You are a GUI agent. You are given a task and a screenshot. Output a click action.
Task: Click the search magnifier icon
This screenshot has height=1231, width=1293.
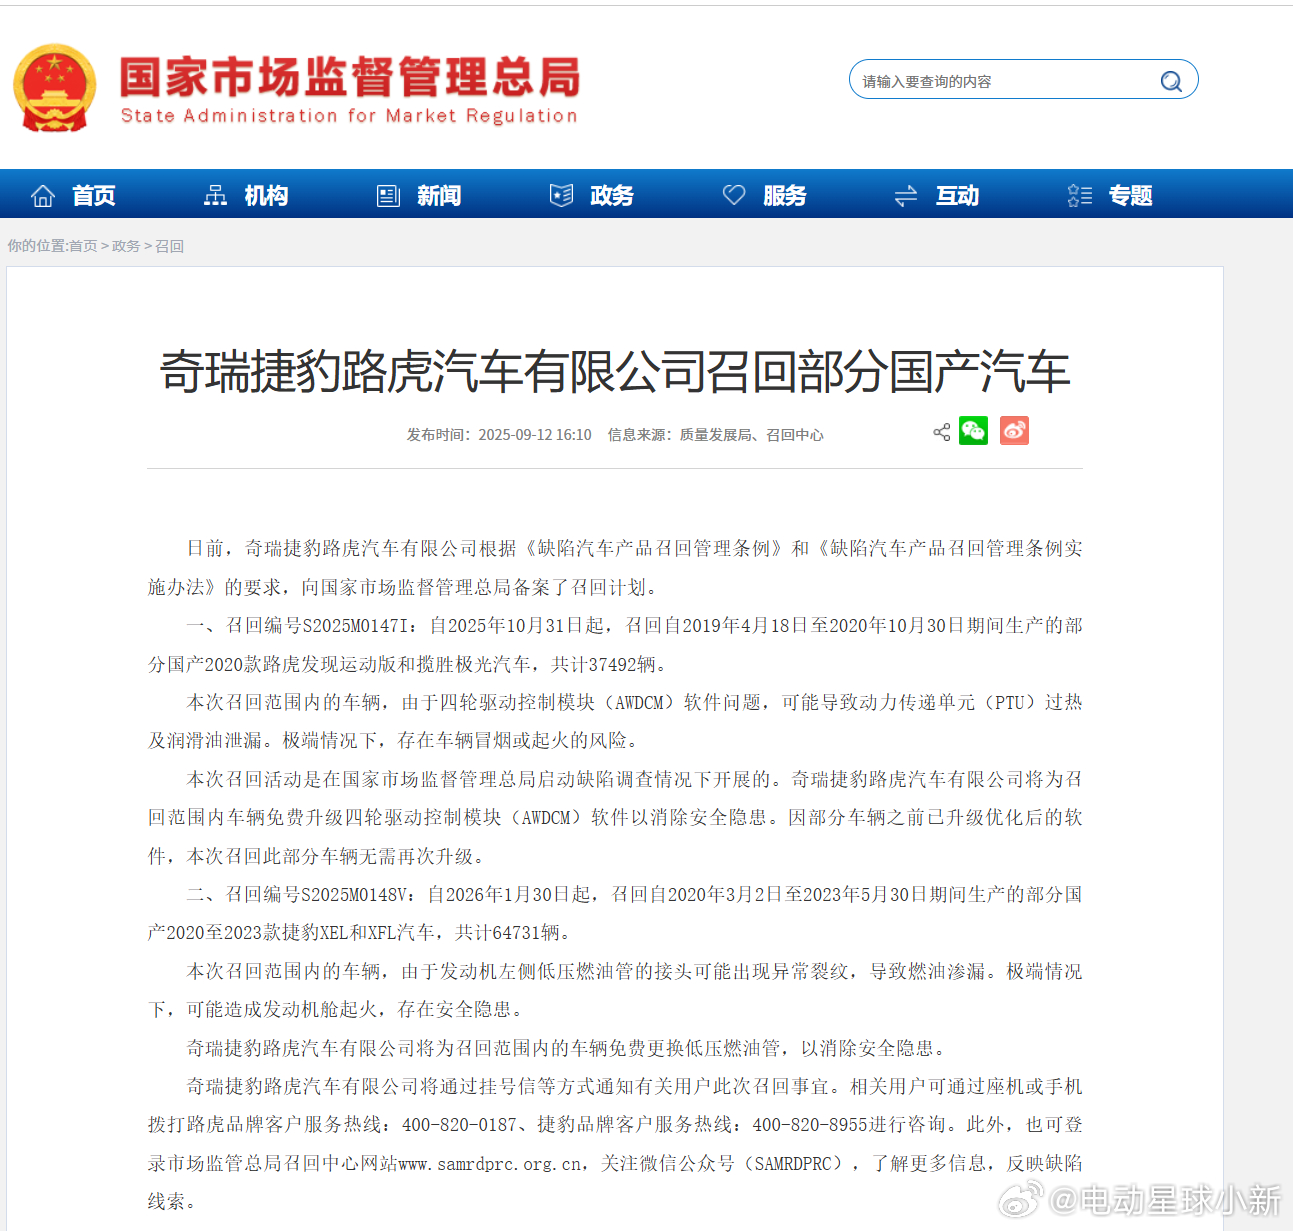(1171, 81)
